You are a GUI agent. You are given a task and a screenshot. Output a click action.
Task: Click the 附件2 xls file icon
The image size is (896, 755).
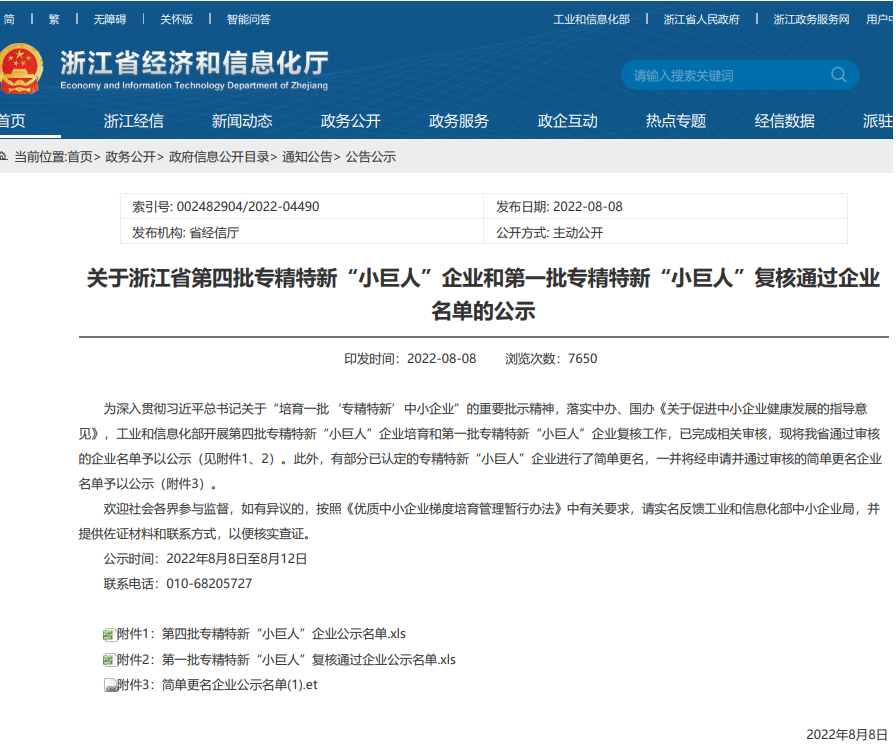pos(109,660)
